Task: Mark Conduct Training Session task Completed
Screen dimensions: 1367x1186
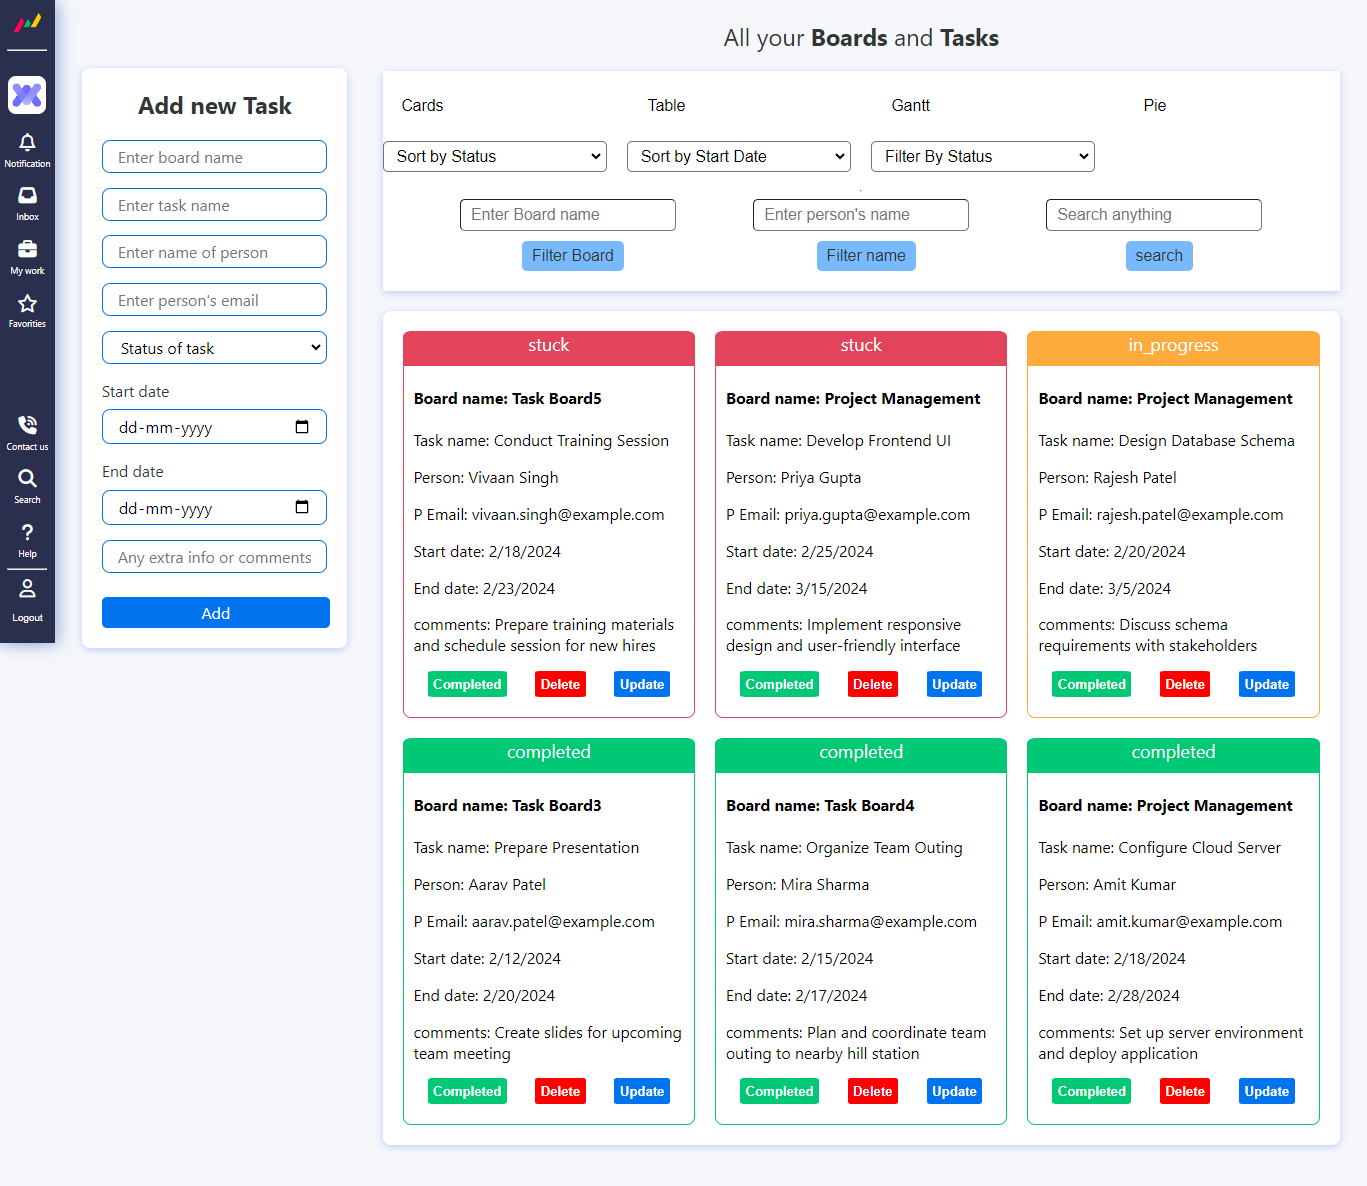Action: [467, 684]
